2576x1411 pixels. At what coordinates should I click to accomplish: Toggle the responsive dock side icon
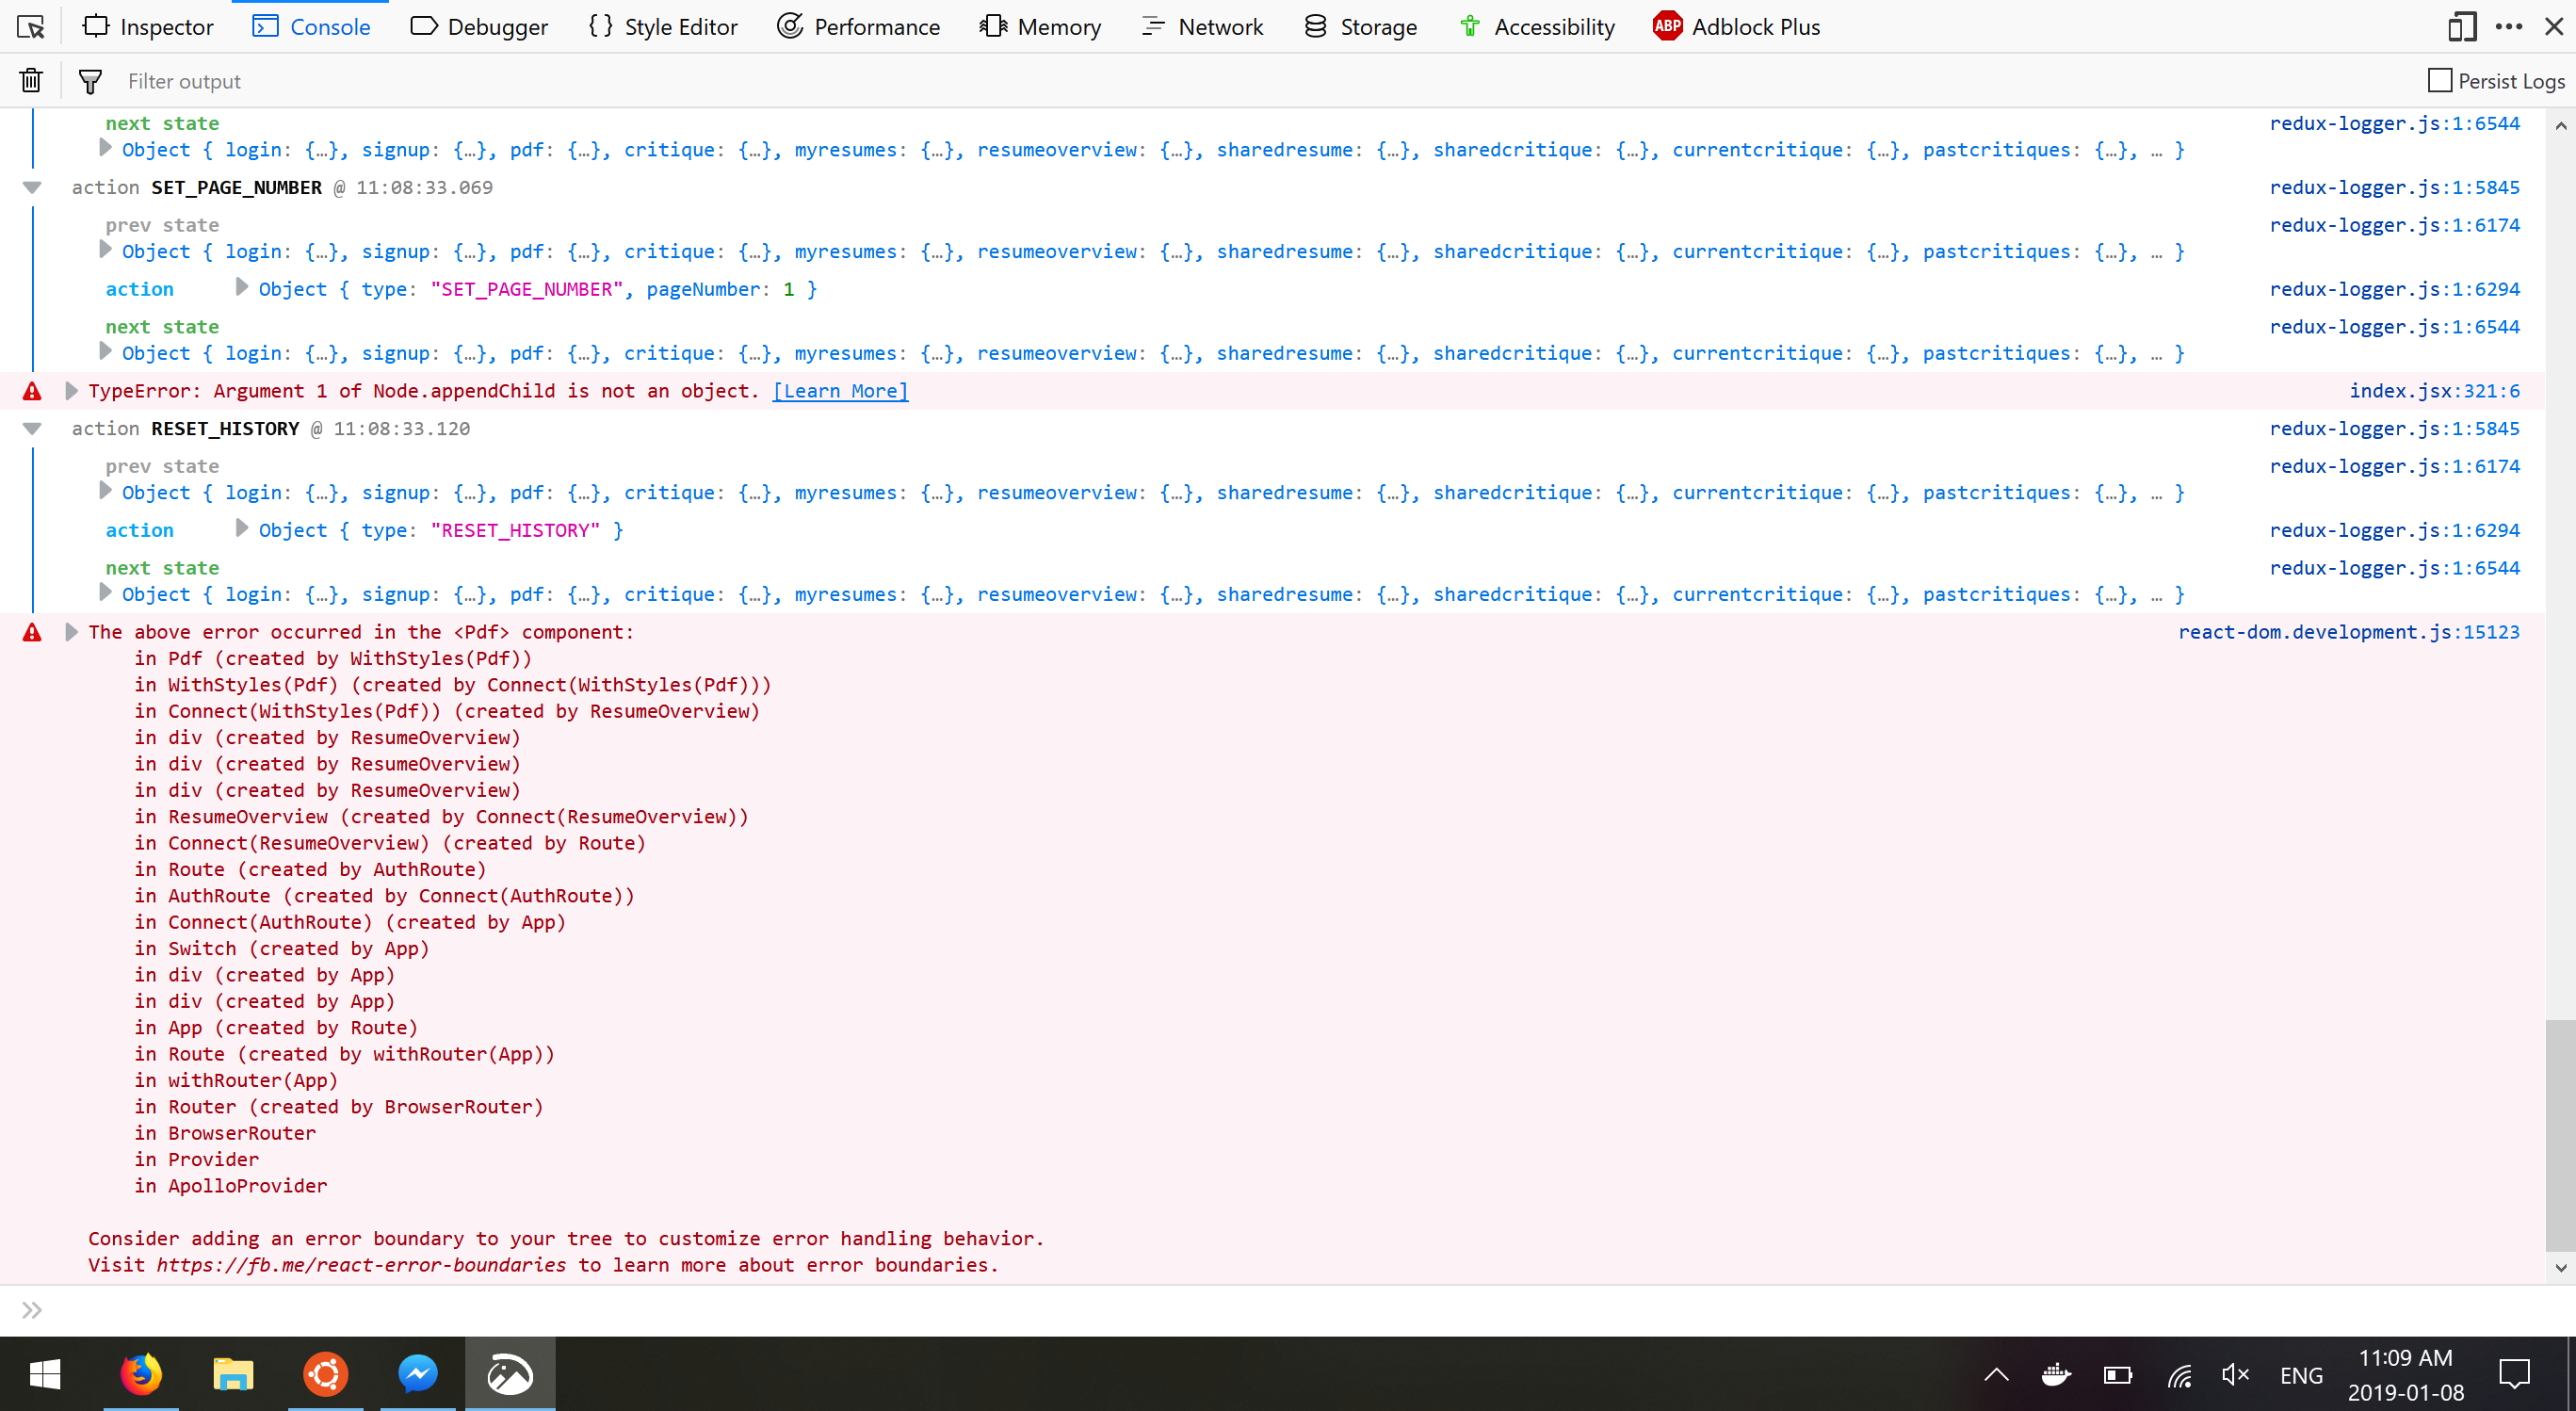[x=2461, y=27]
